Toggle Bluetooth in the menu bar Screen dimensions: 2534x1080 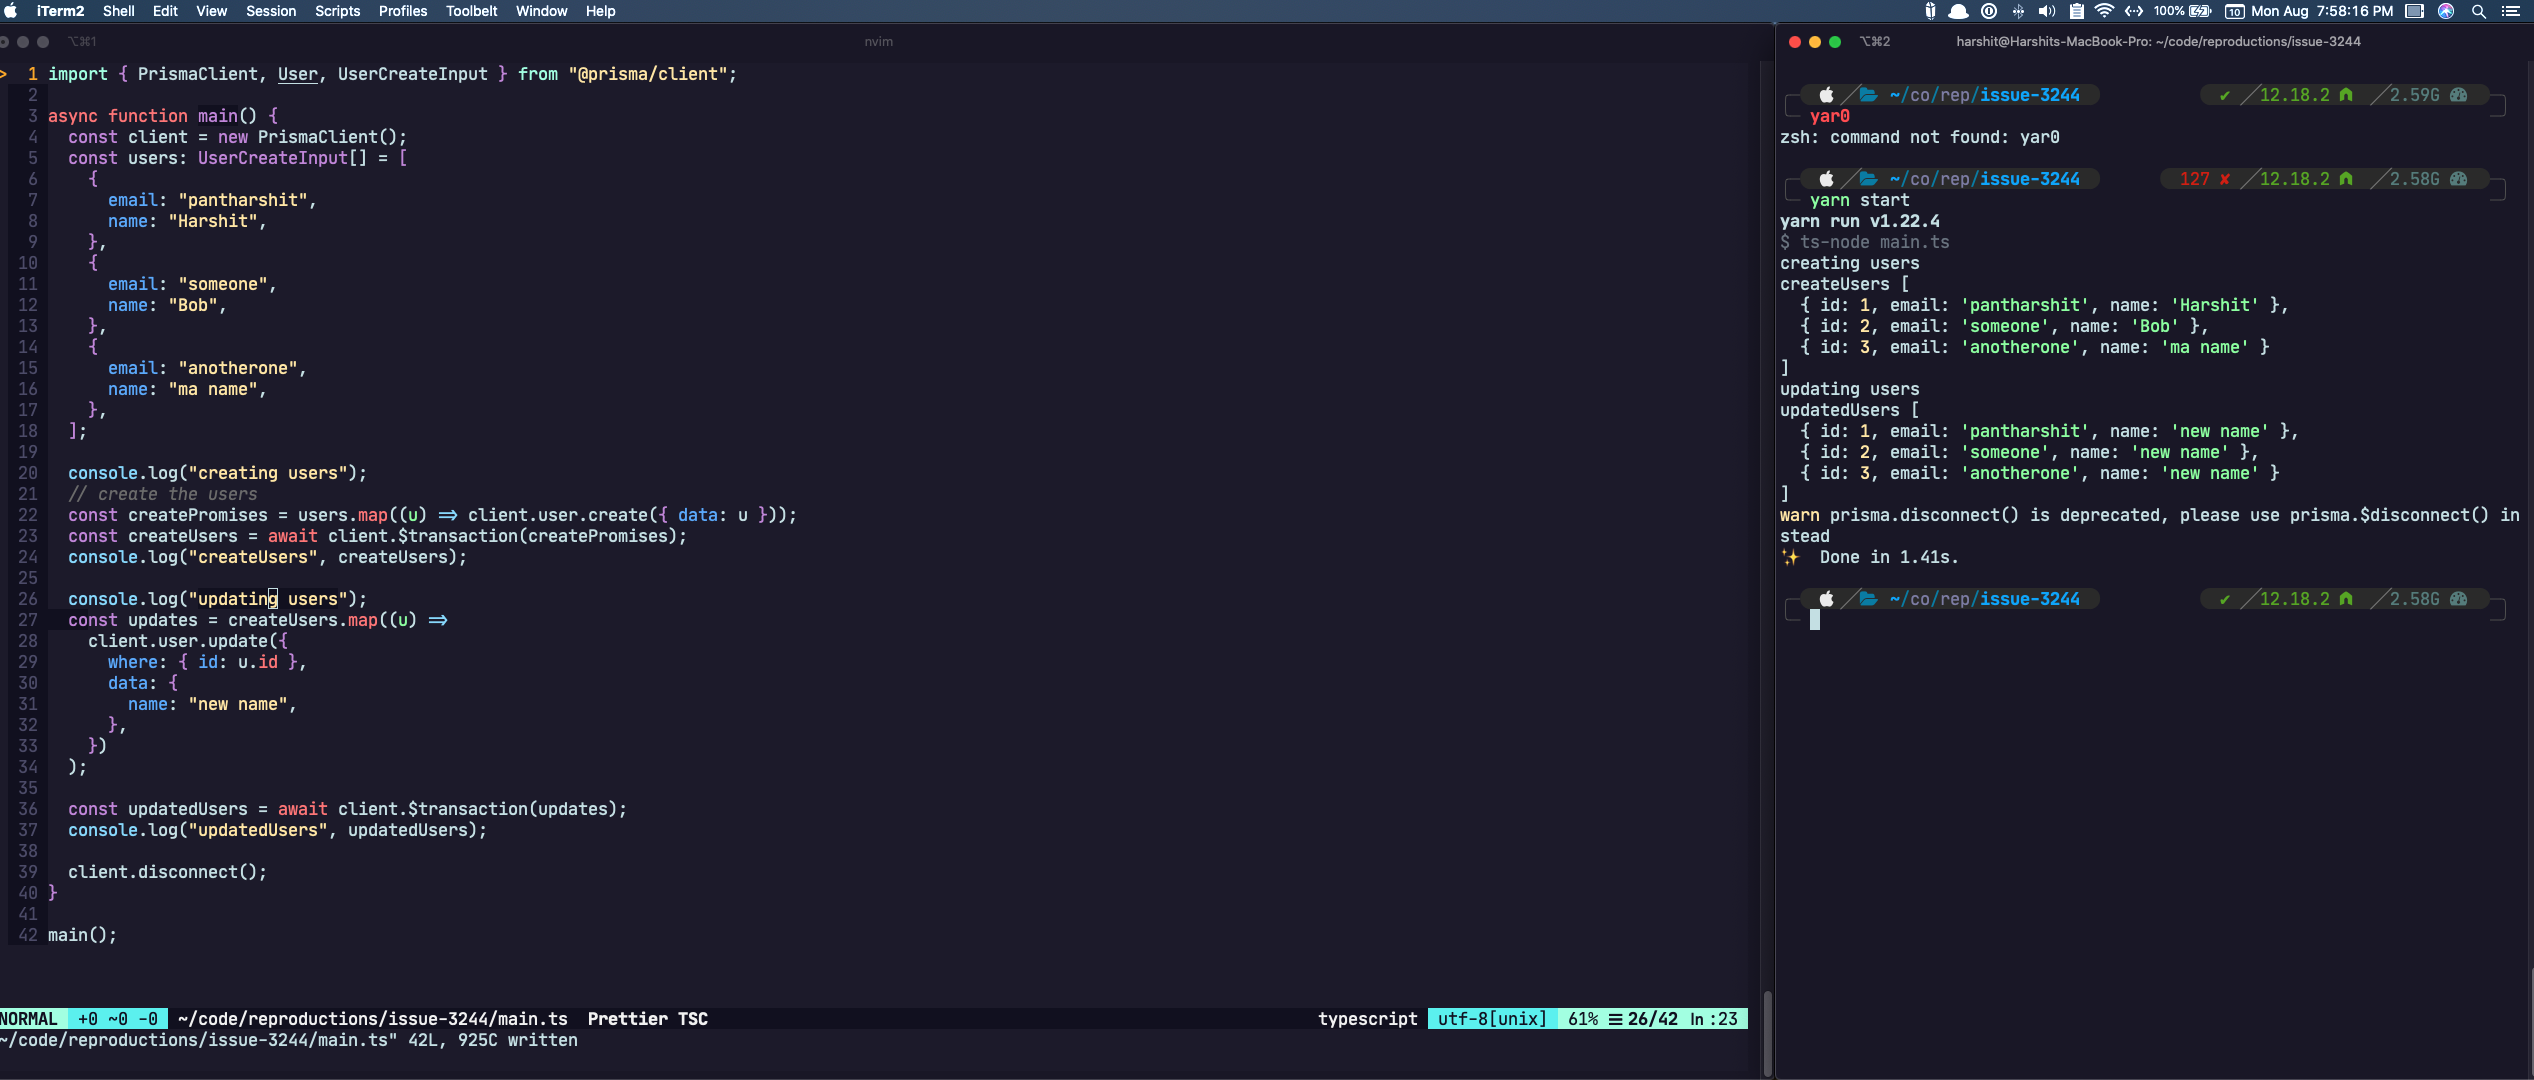pyautogui.click(x=2018, y=11)
